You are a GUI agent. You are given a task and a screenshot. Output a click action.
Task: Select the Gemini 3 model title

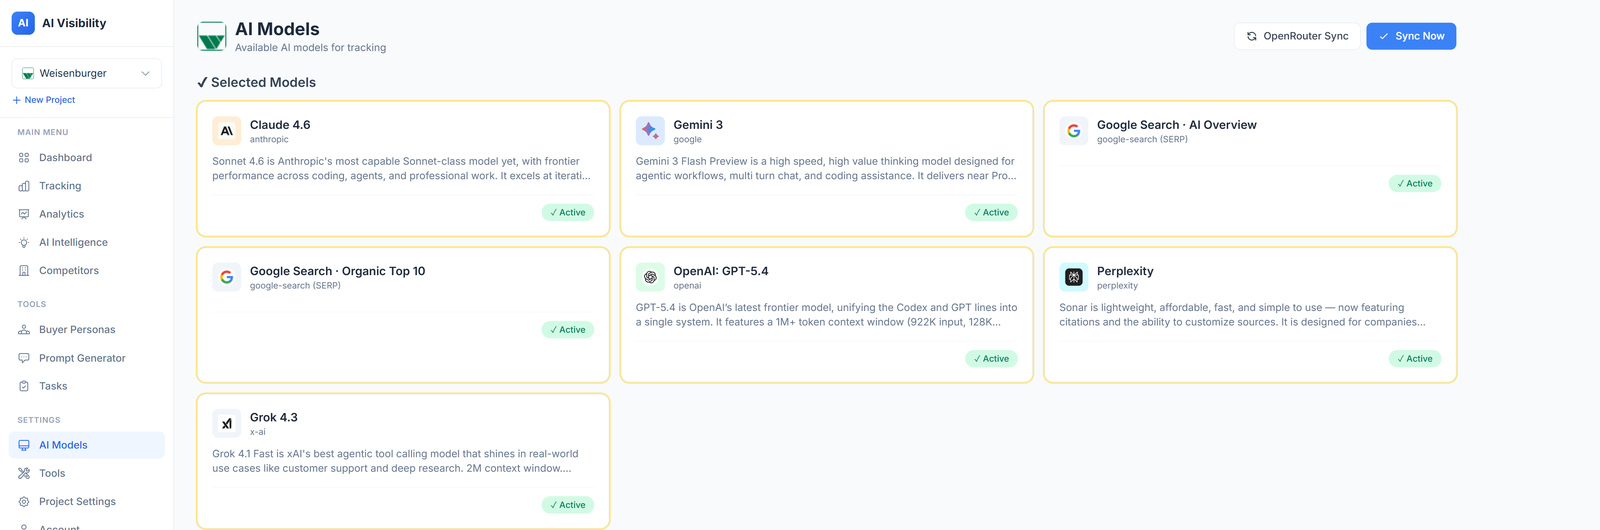tap(698, 125)
